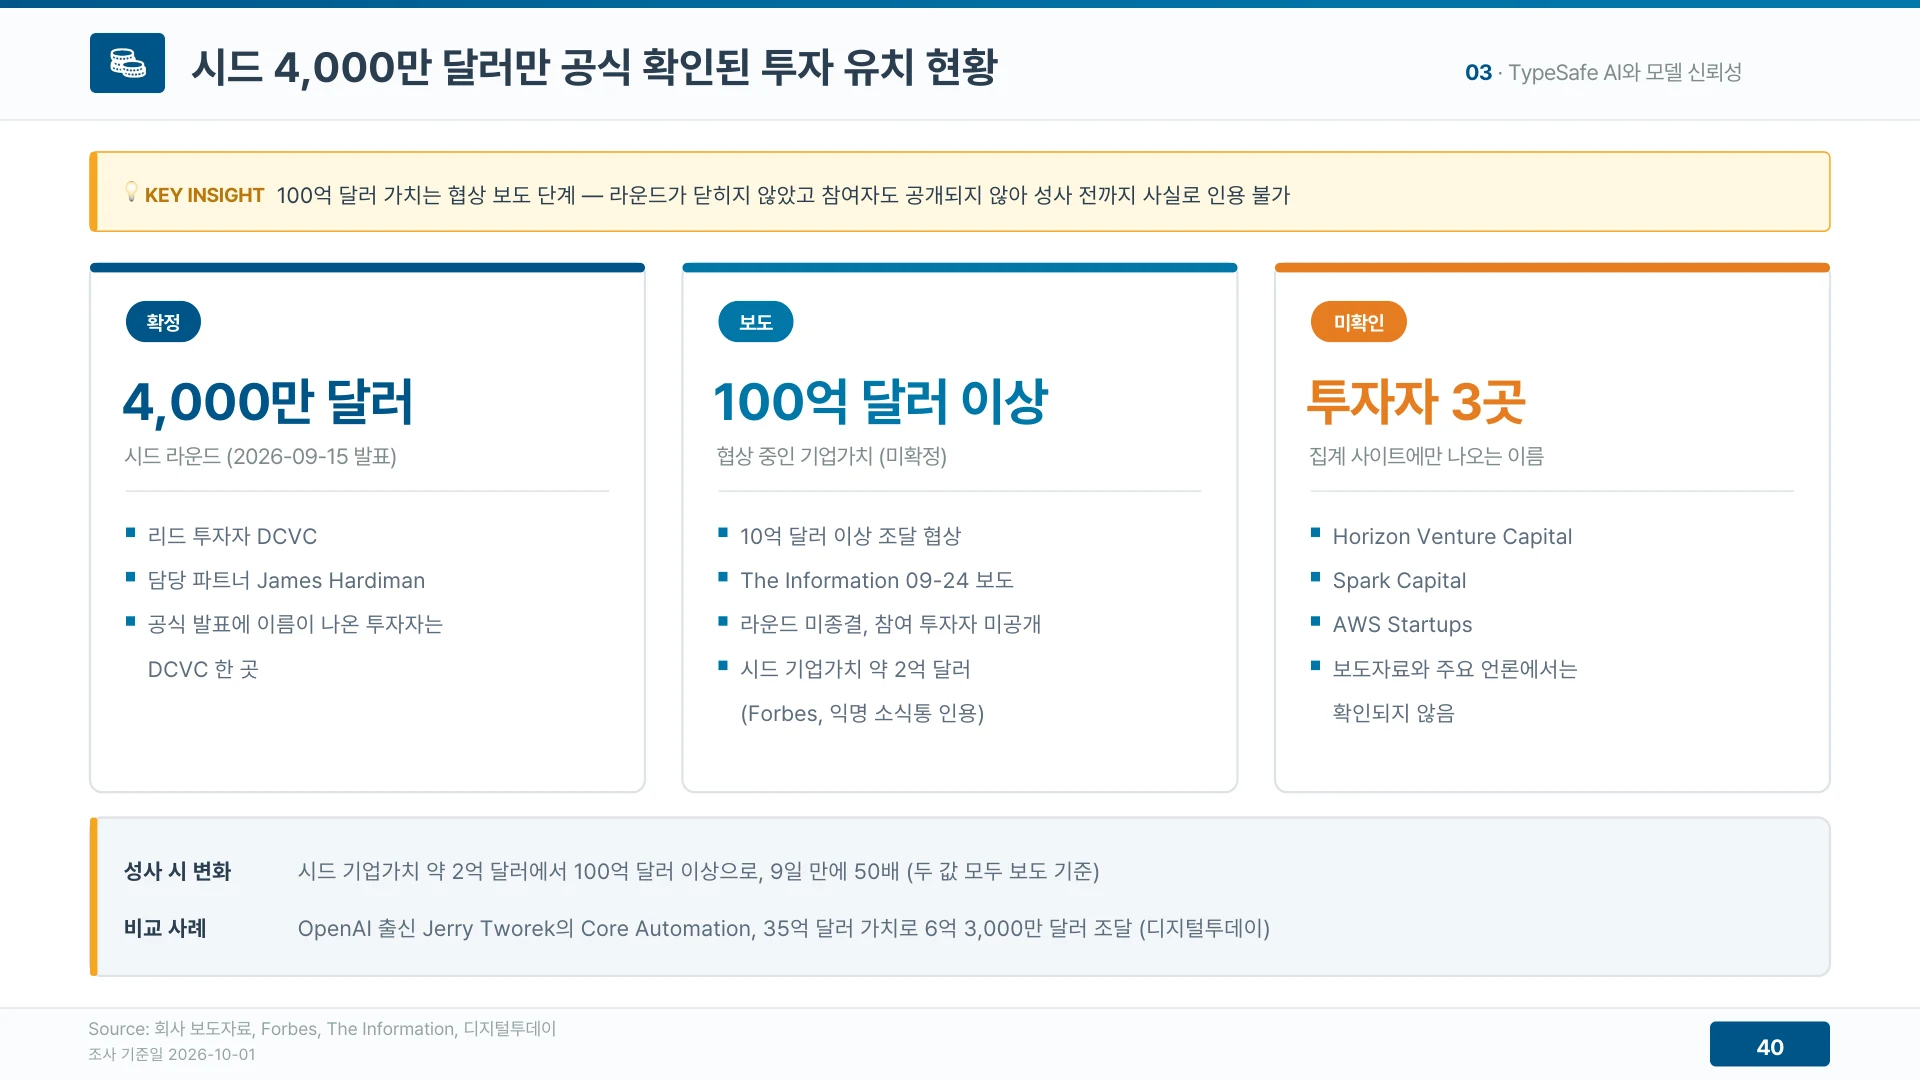Screen dimensions: 1920x1080
Task: Click the sentence about 9일 만에 50배
Action: pyautogui.click(x=698, y=871)
